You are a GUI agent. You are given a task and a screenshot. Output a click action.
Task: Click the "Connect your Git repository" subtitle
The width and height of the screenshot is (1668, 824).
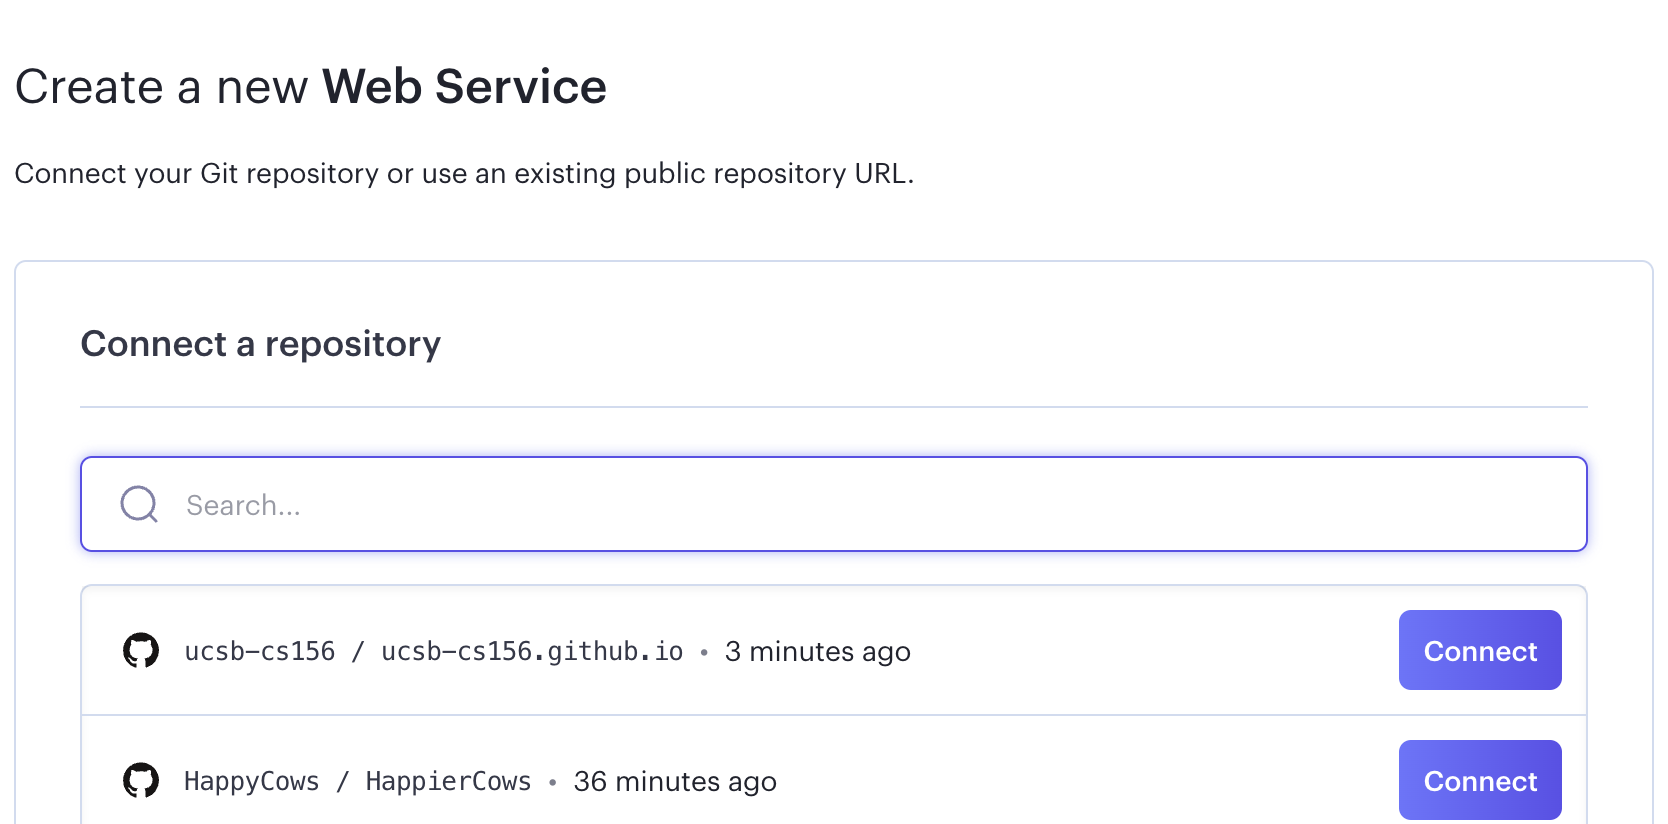197,173
